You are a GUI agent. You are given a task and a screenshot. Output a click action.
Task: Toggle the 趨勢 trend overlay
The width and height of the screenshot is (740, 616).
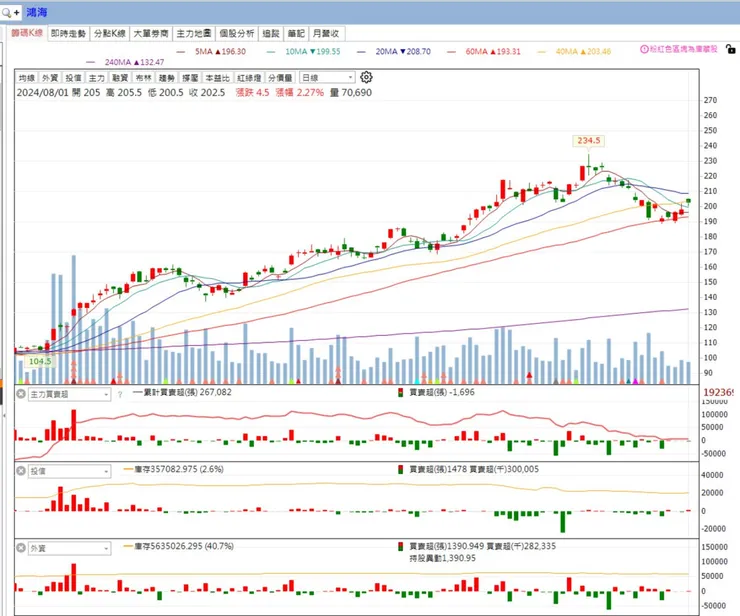(x=167, y=78)
